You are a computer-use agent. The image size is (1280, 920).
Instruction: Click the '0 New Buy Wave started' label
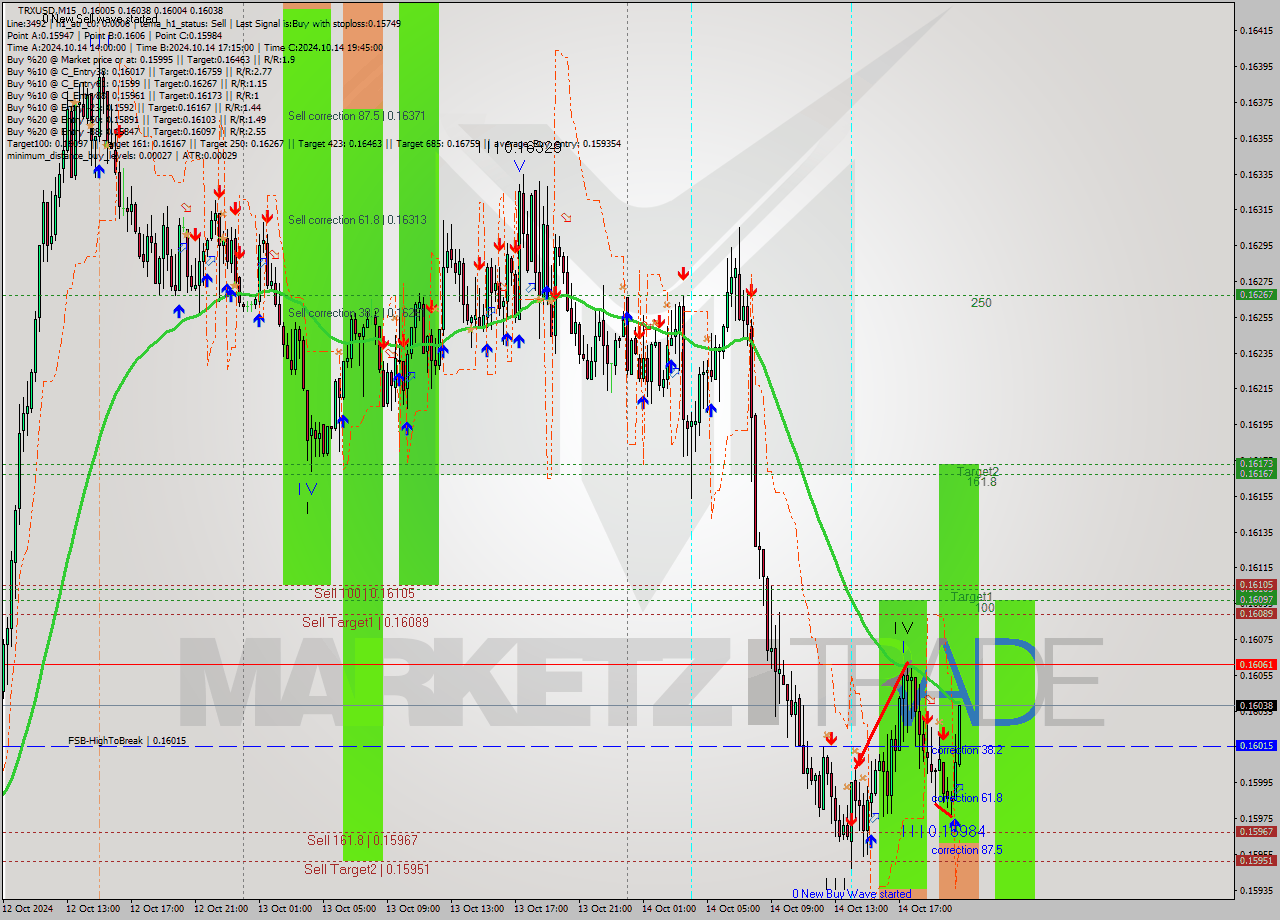coord(851,894)
